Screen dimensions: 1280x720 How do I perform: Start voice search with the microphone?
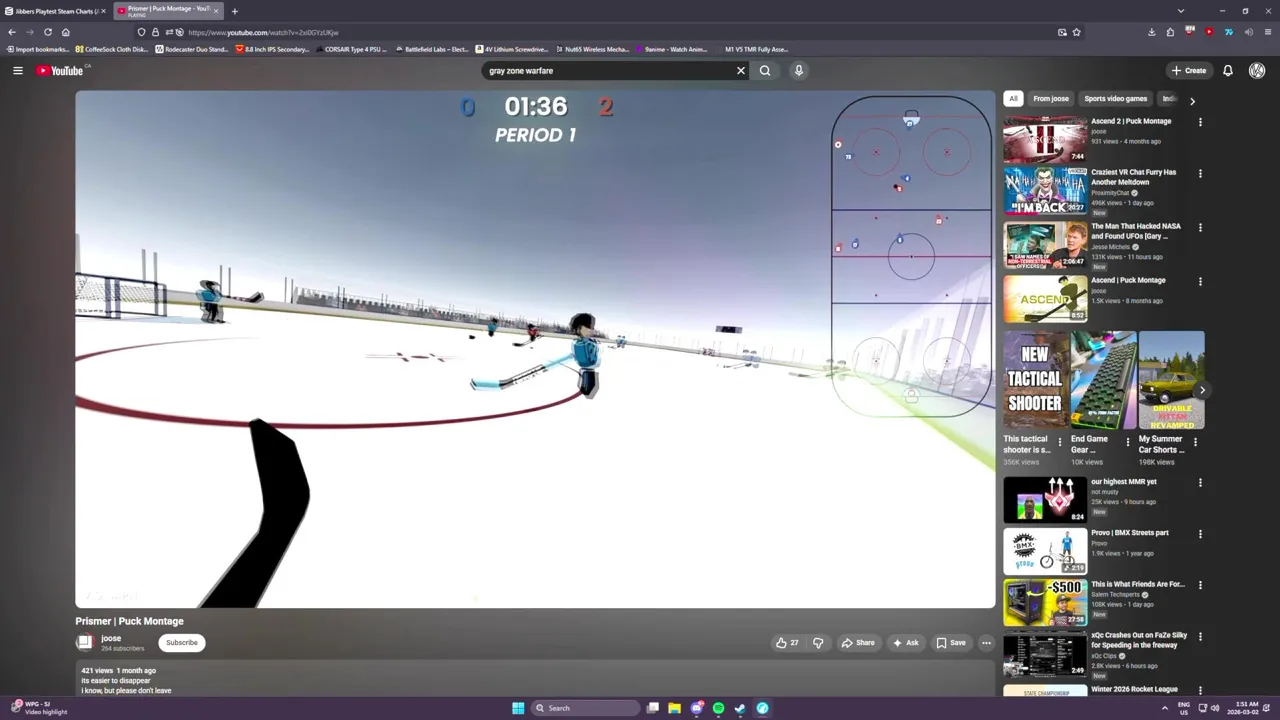798,71
